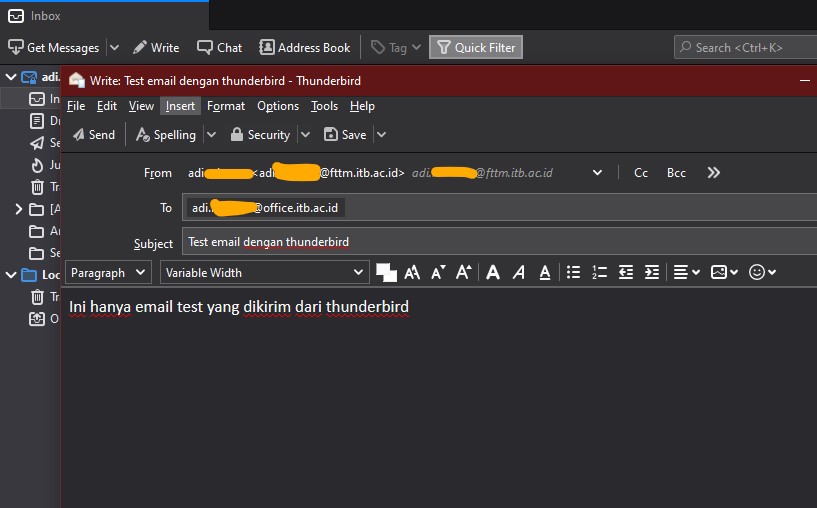
Task: Click the Security button
Action: tap(260, 135)
